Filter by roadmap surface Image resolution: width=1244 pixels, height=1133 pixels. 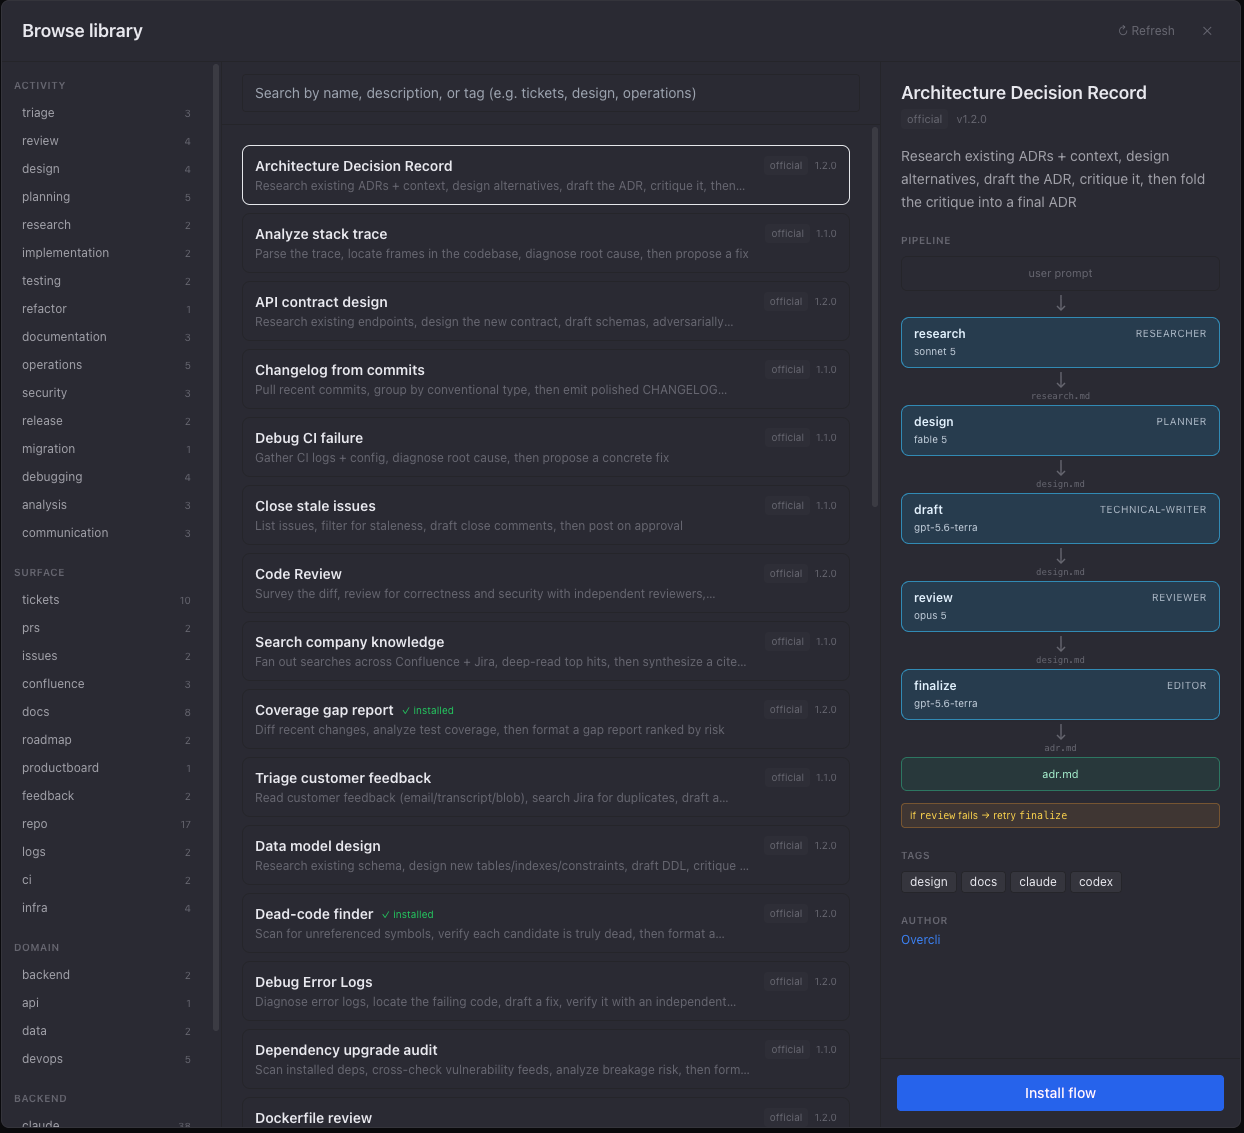[106, 740]
